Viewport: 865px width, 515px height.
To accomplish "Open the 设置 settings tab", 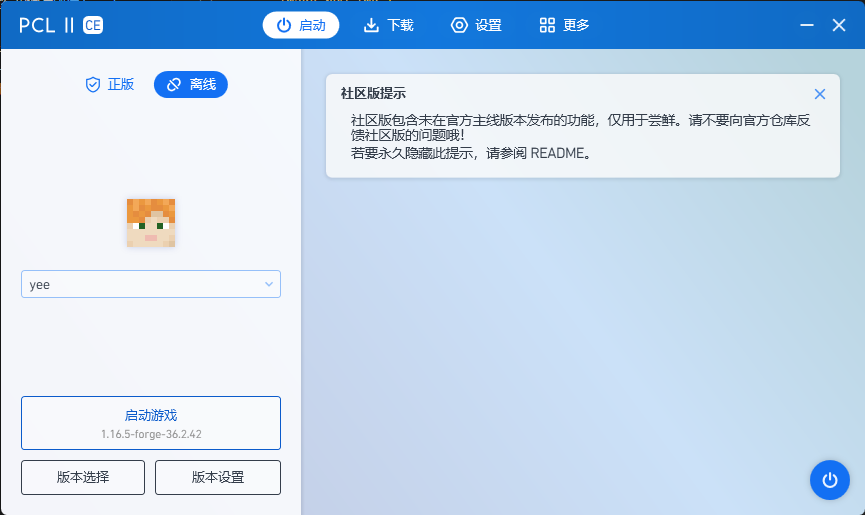I will point(476,25).
